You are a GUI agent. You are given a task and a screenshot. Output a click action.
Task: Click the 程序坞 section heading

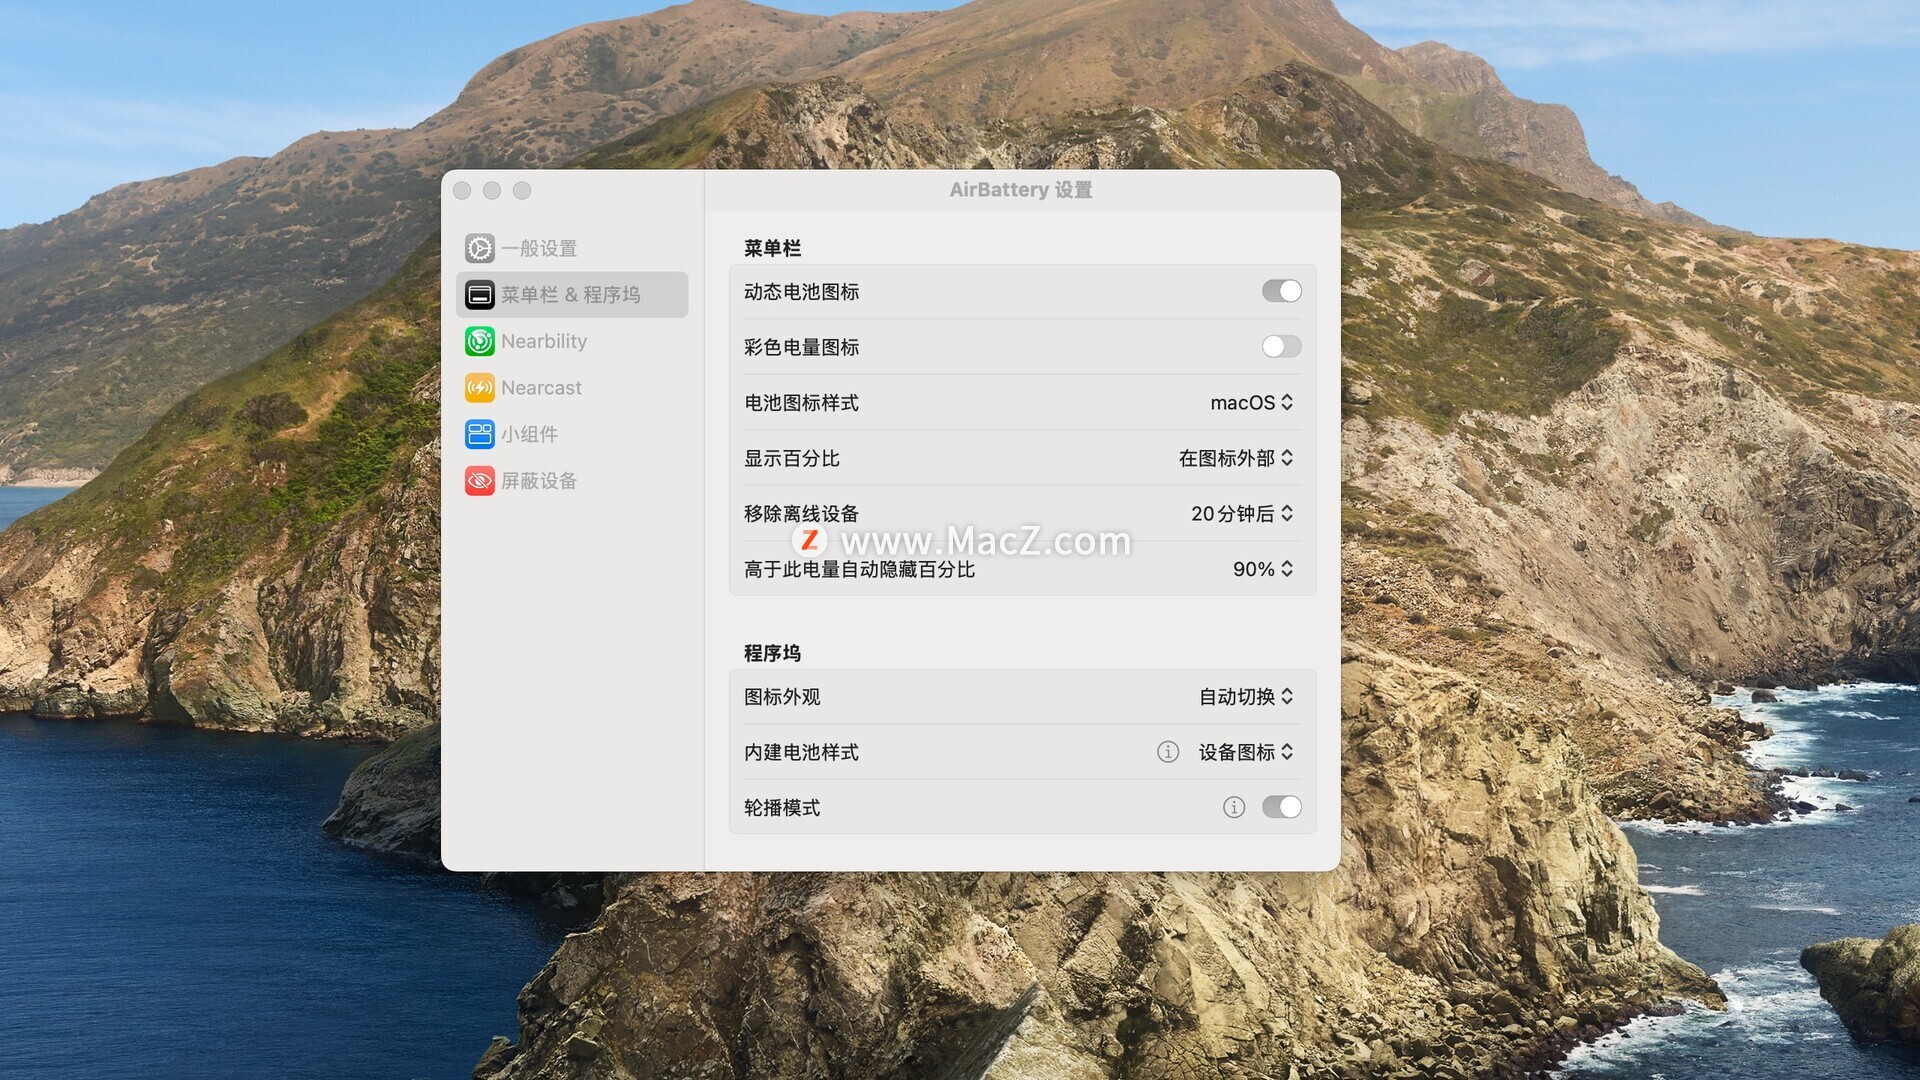click(772, 653)
